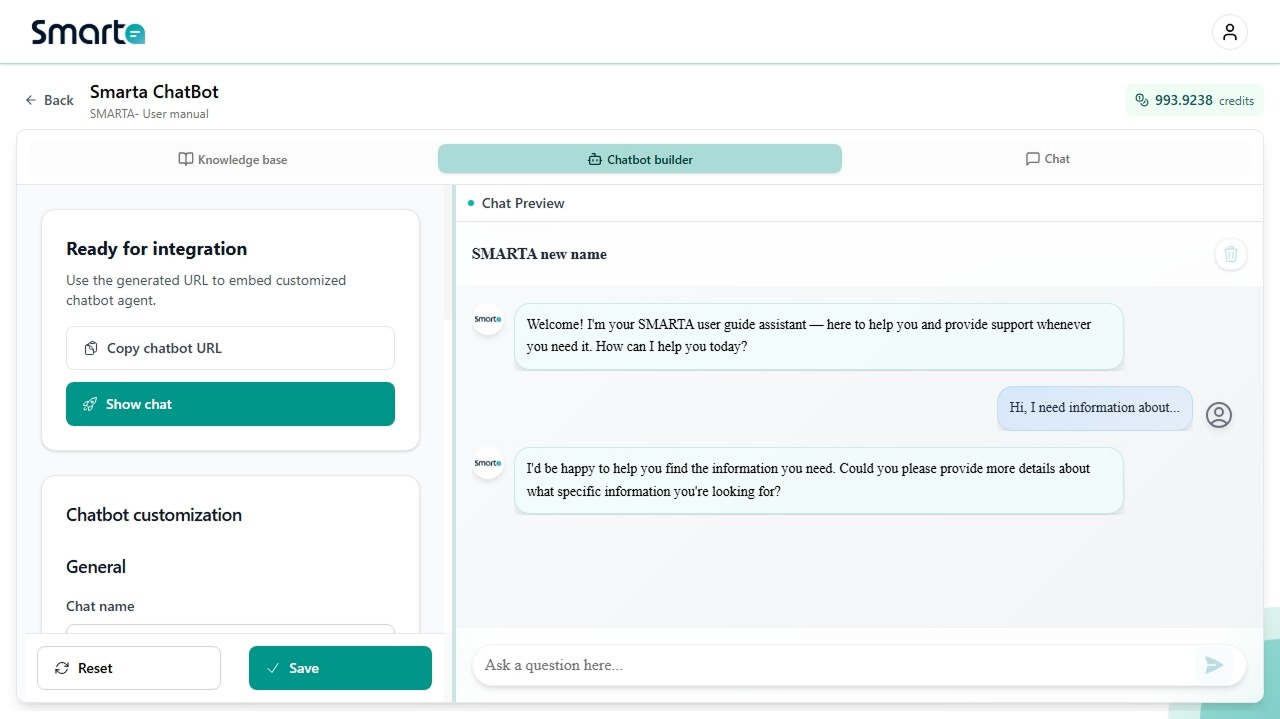Select the Chatbot builder tab
1280x719 pixels.
click(x=640, y=159)
